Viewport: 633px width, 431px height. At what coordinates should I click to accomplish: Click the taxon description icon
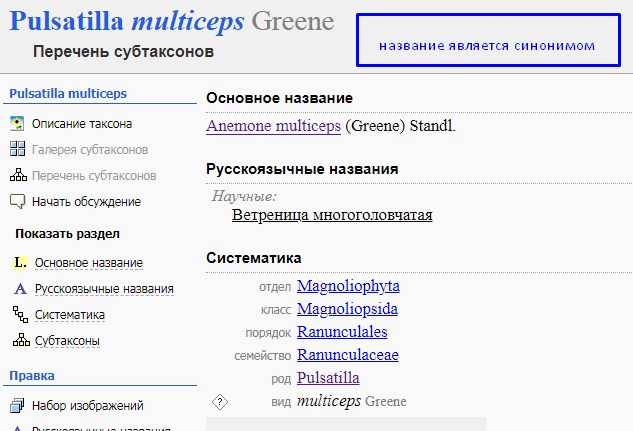tap(17, 124)
